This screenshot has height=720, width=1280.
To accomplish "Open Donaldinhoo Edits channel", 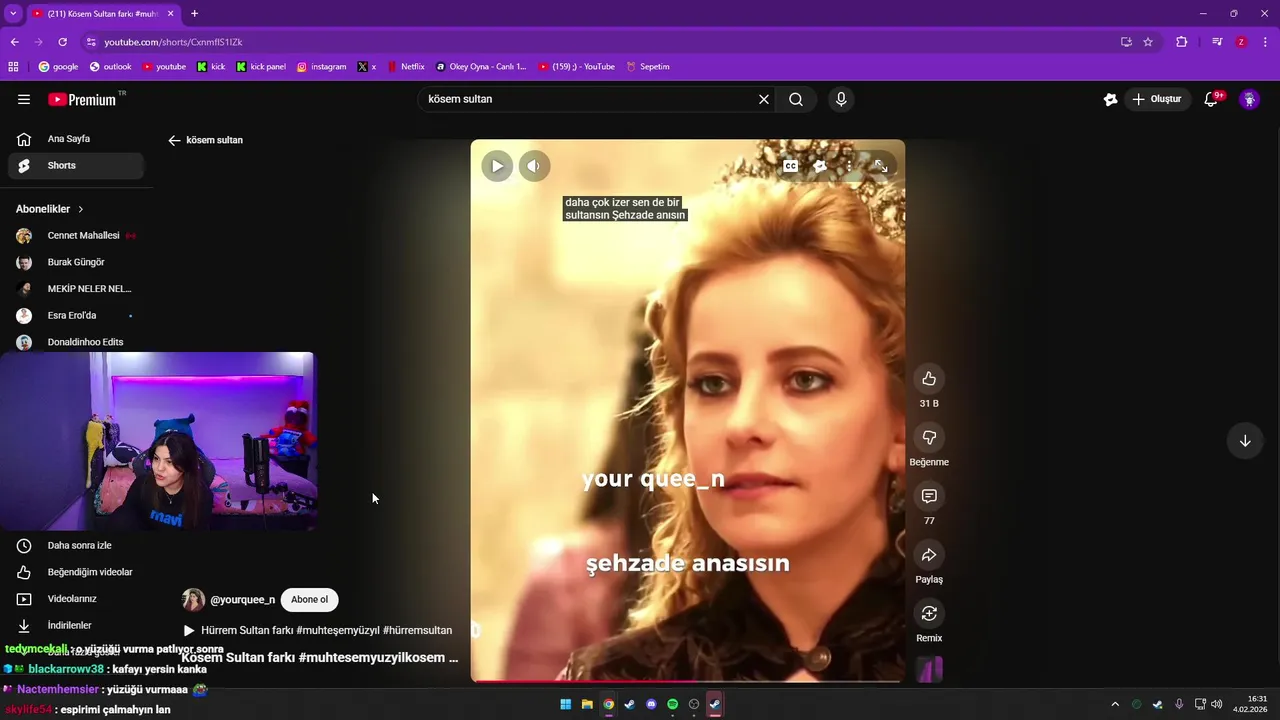I will pyautogui.click(x=77, y=342).
